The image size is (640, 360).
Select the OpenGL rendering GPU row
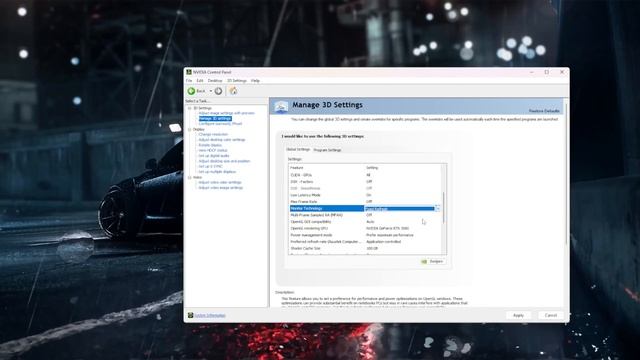coord(365,228)
